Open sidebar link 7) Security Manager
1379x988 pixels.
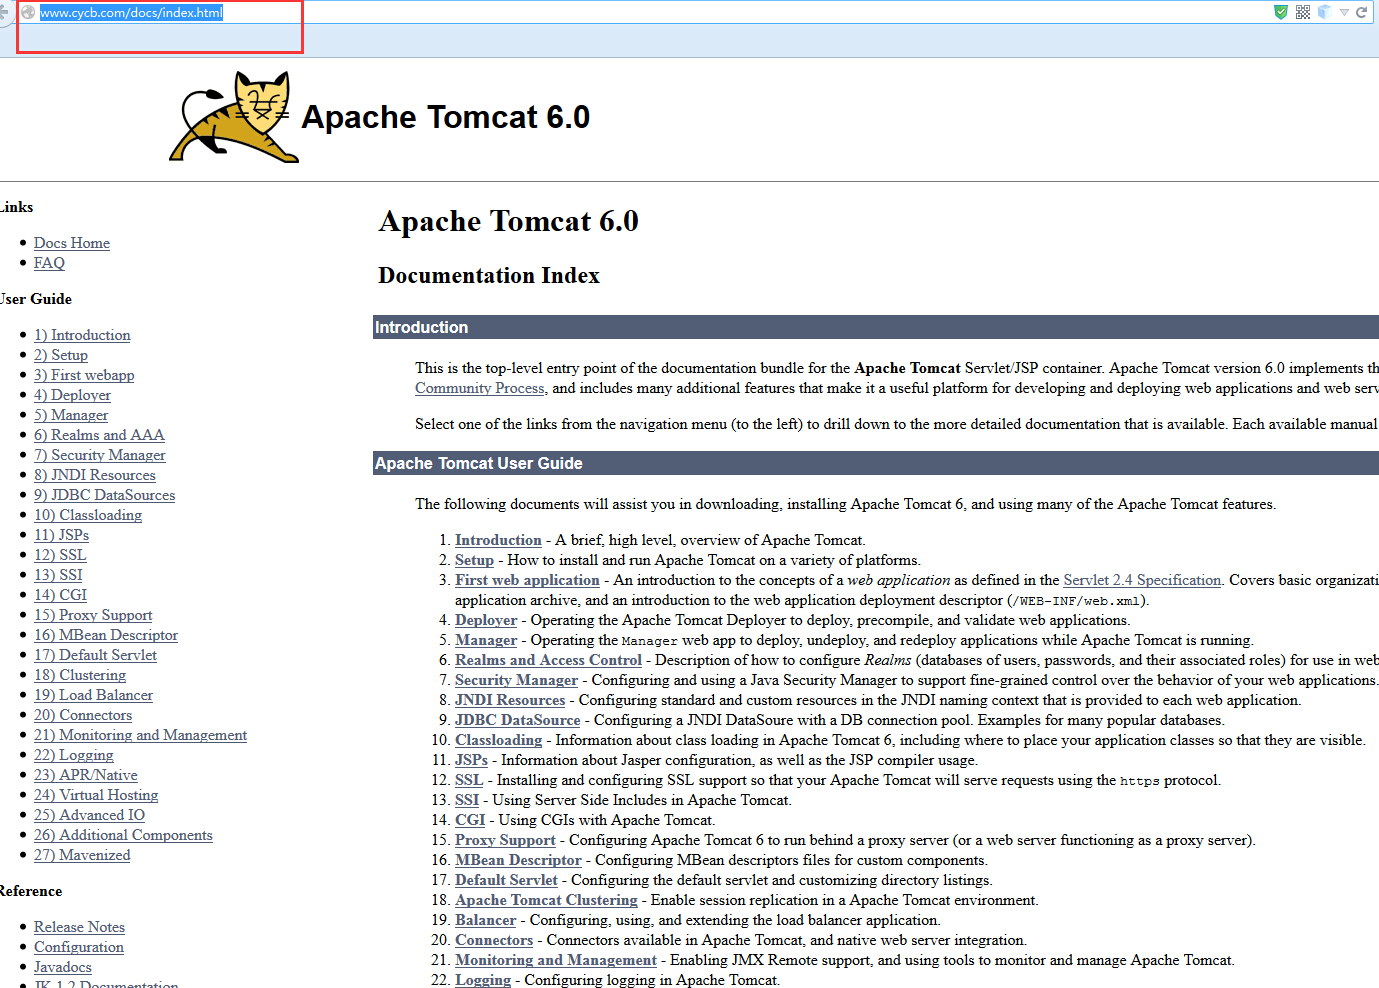(100, 455)
